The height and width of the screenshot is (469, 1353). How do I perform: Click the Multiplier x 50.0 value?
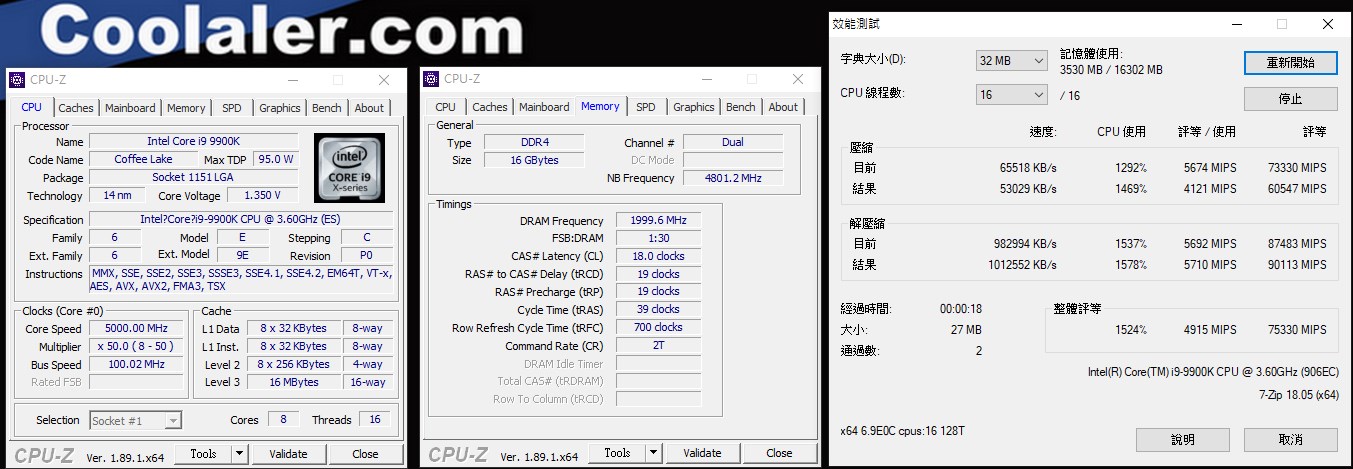pos(138,347)
